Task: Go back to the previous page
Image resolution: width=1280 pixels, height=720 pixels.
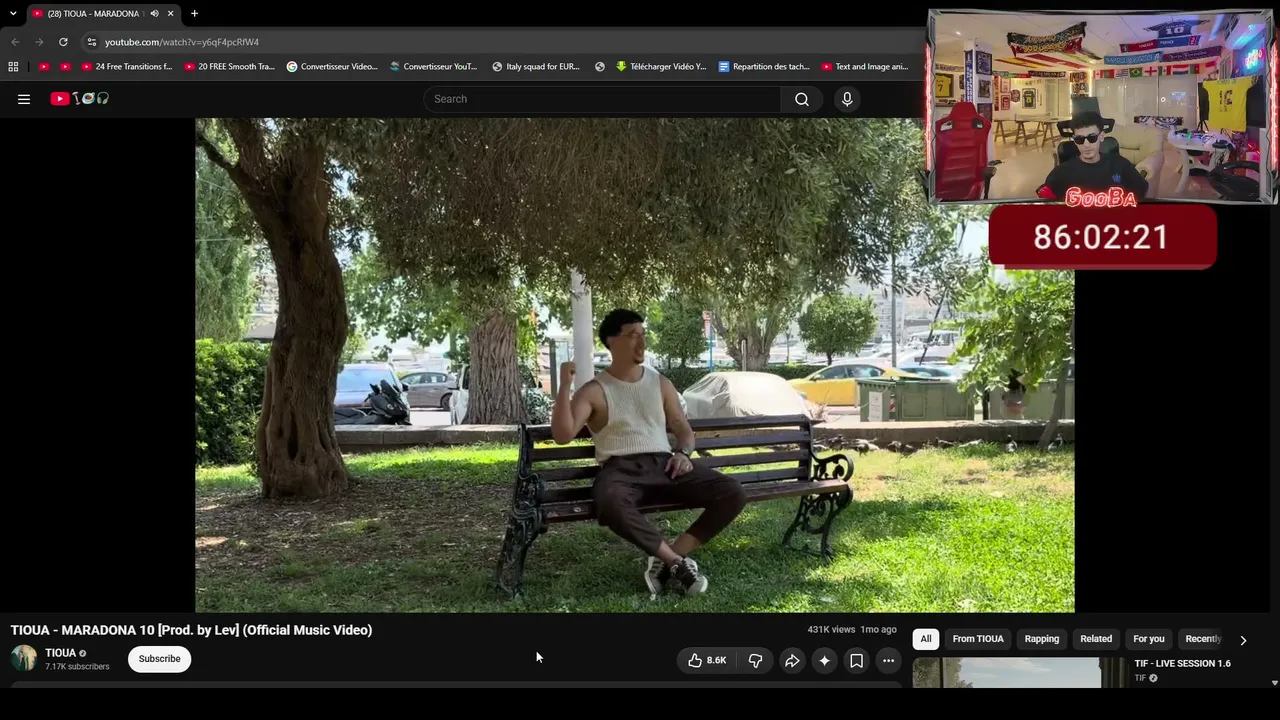Action: click(15, 42)
